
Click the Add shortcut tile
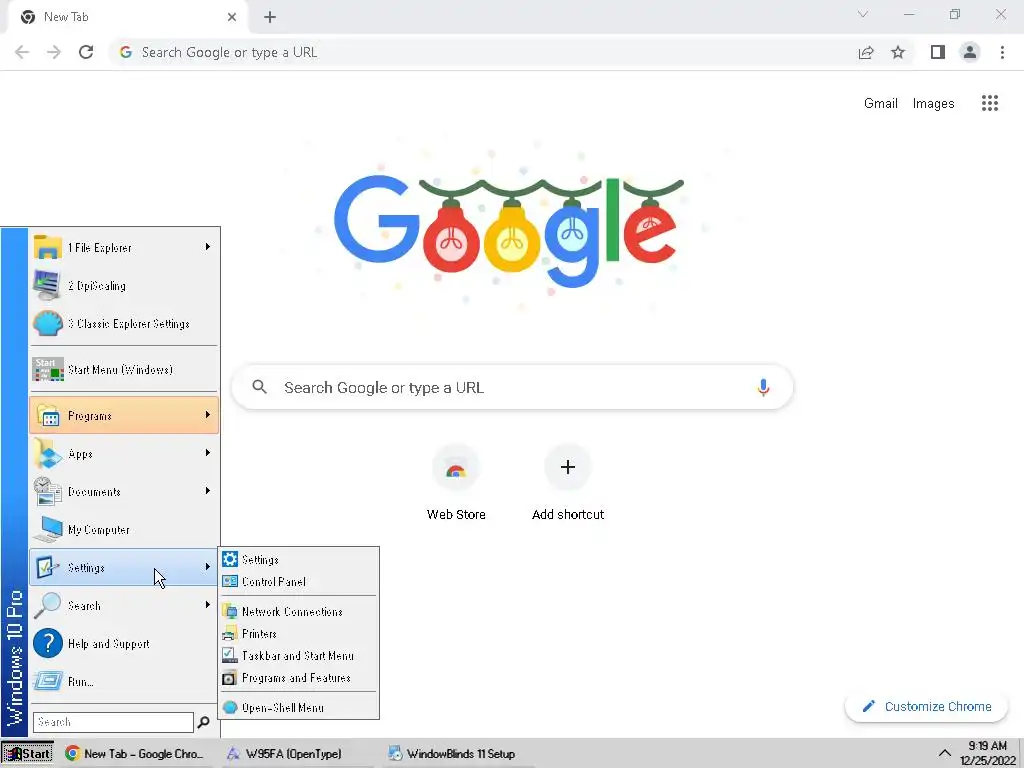(568, 483)
